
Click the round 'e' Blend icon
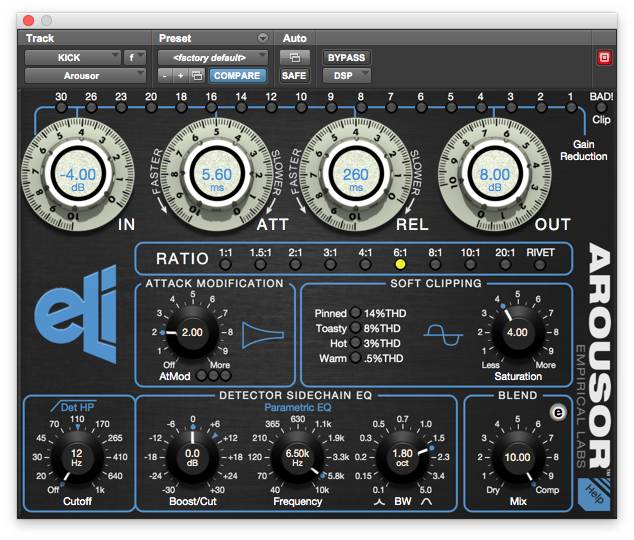pos(558,413)
